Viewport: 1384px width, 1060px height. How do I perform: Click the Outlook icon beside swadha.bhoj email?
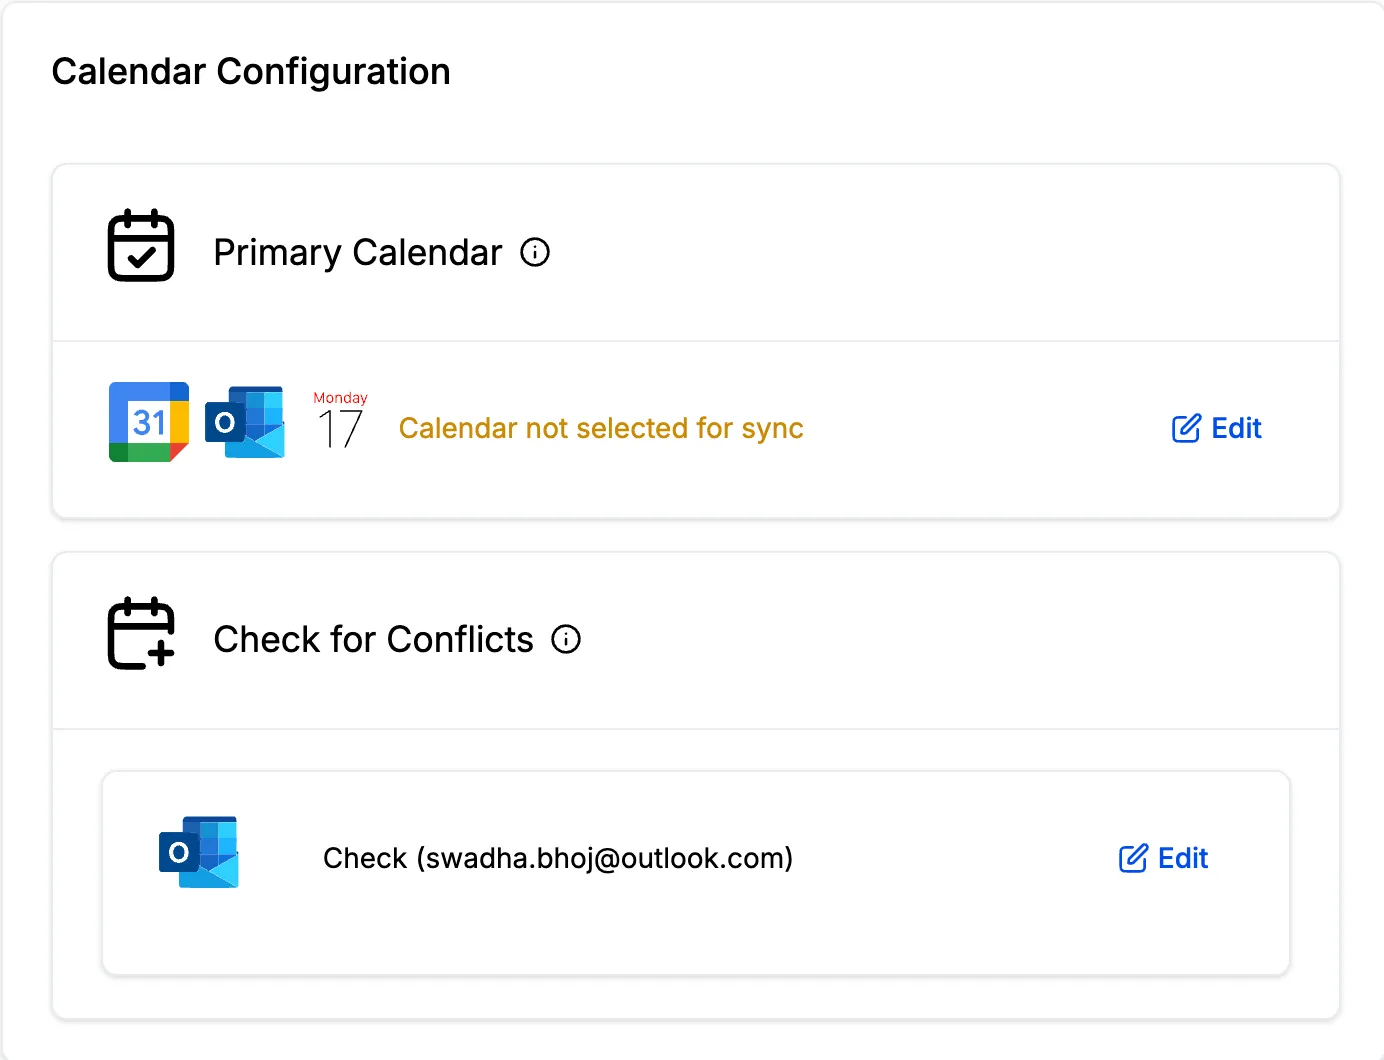point(199,852)
